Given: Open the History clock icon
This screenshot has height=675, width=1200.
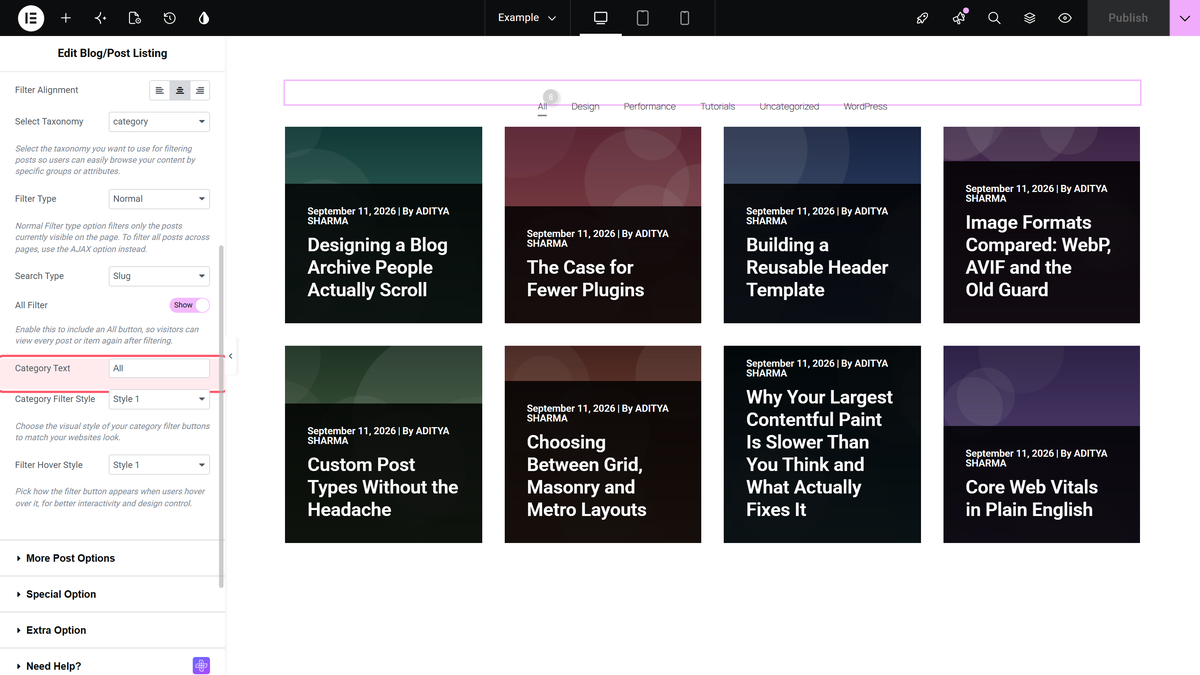Looking at the screenshot, I should (170, 18).
